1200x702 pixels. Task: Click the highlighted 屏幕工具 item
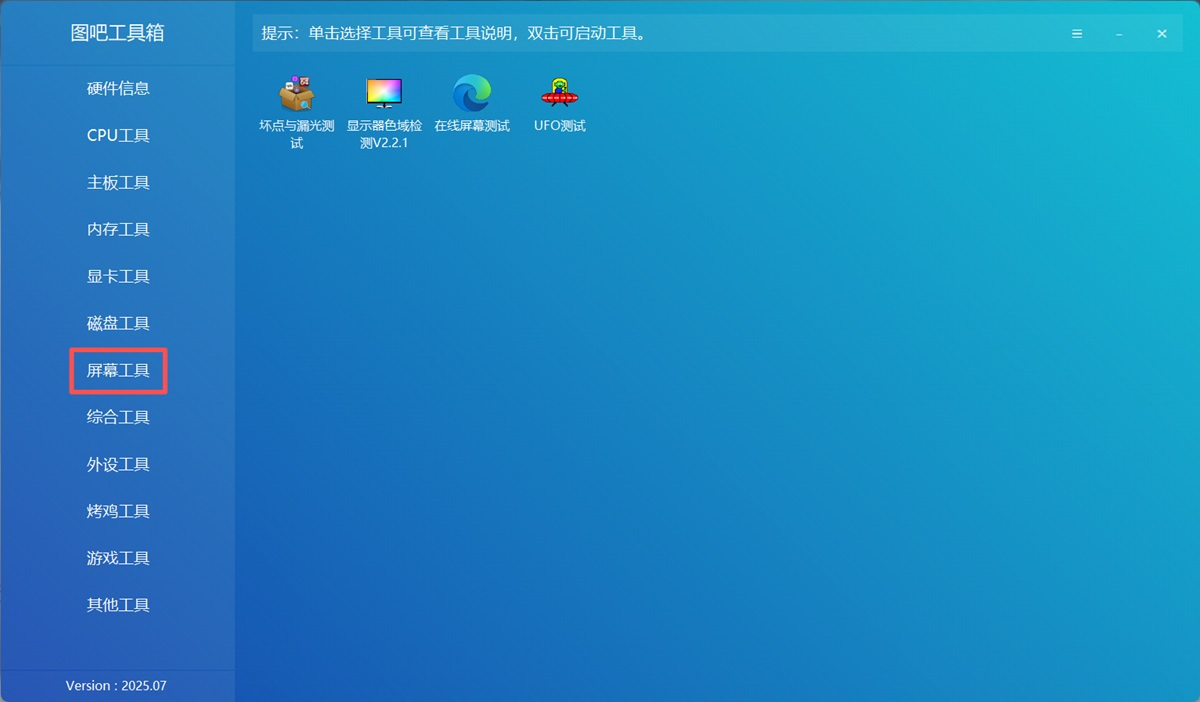[117, 370]
